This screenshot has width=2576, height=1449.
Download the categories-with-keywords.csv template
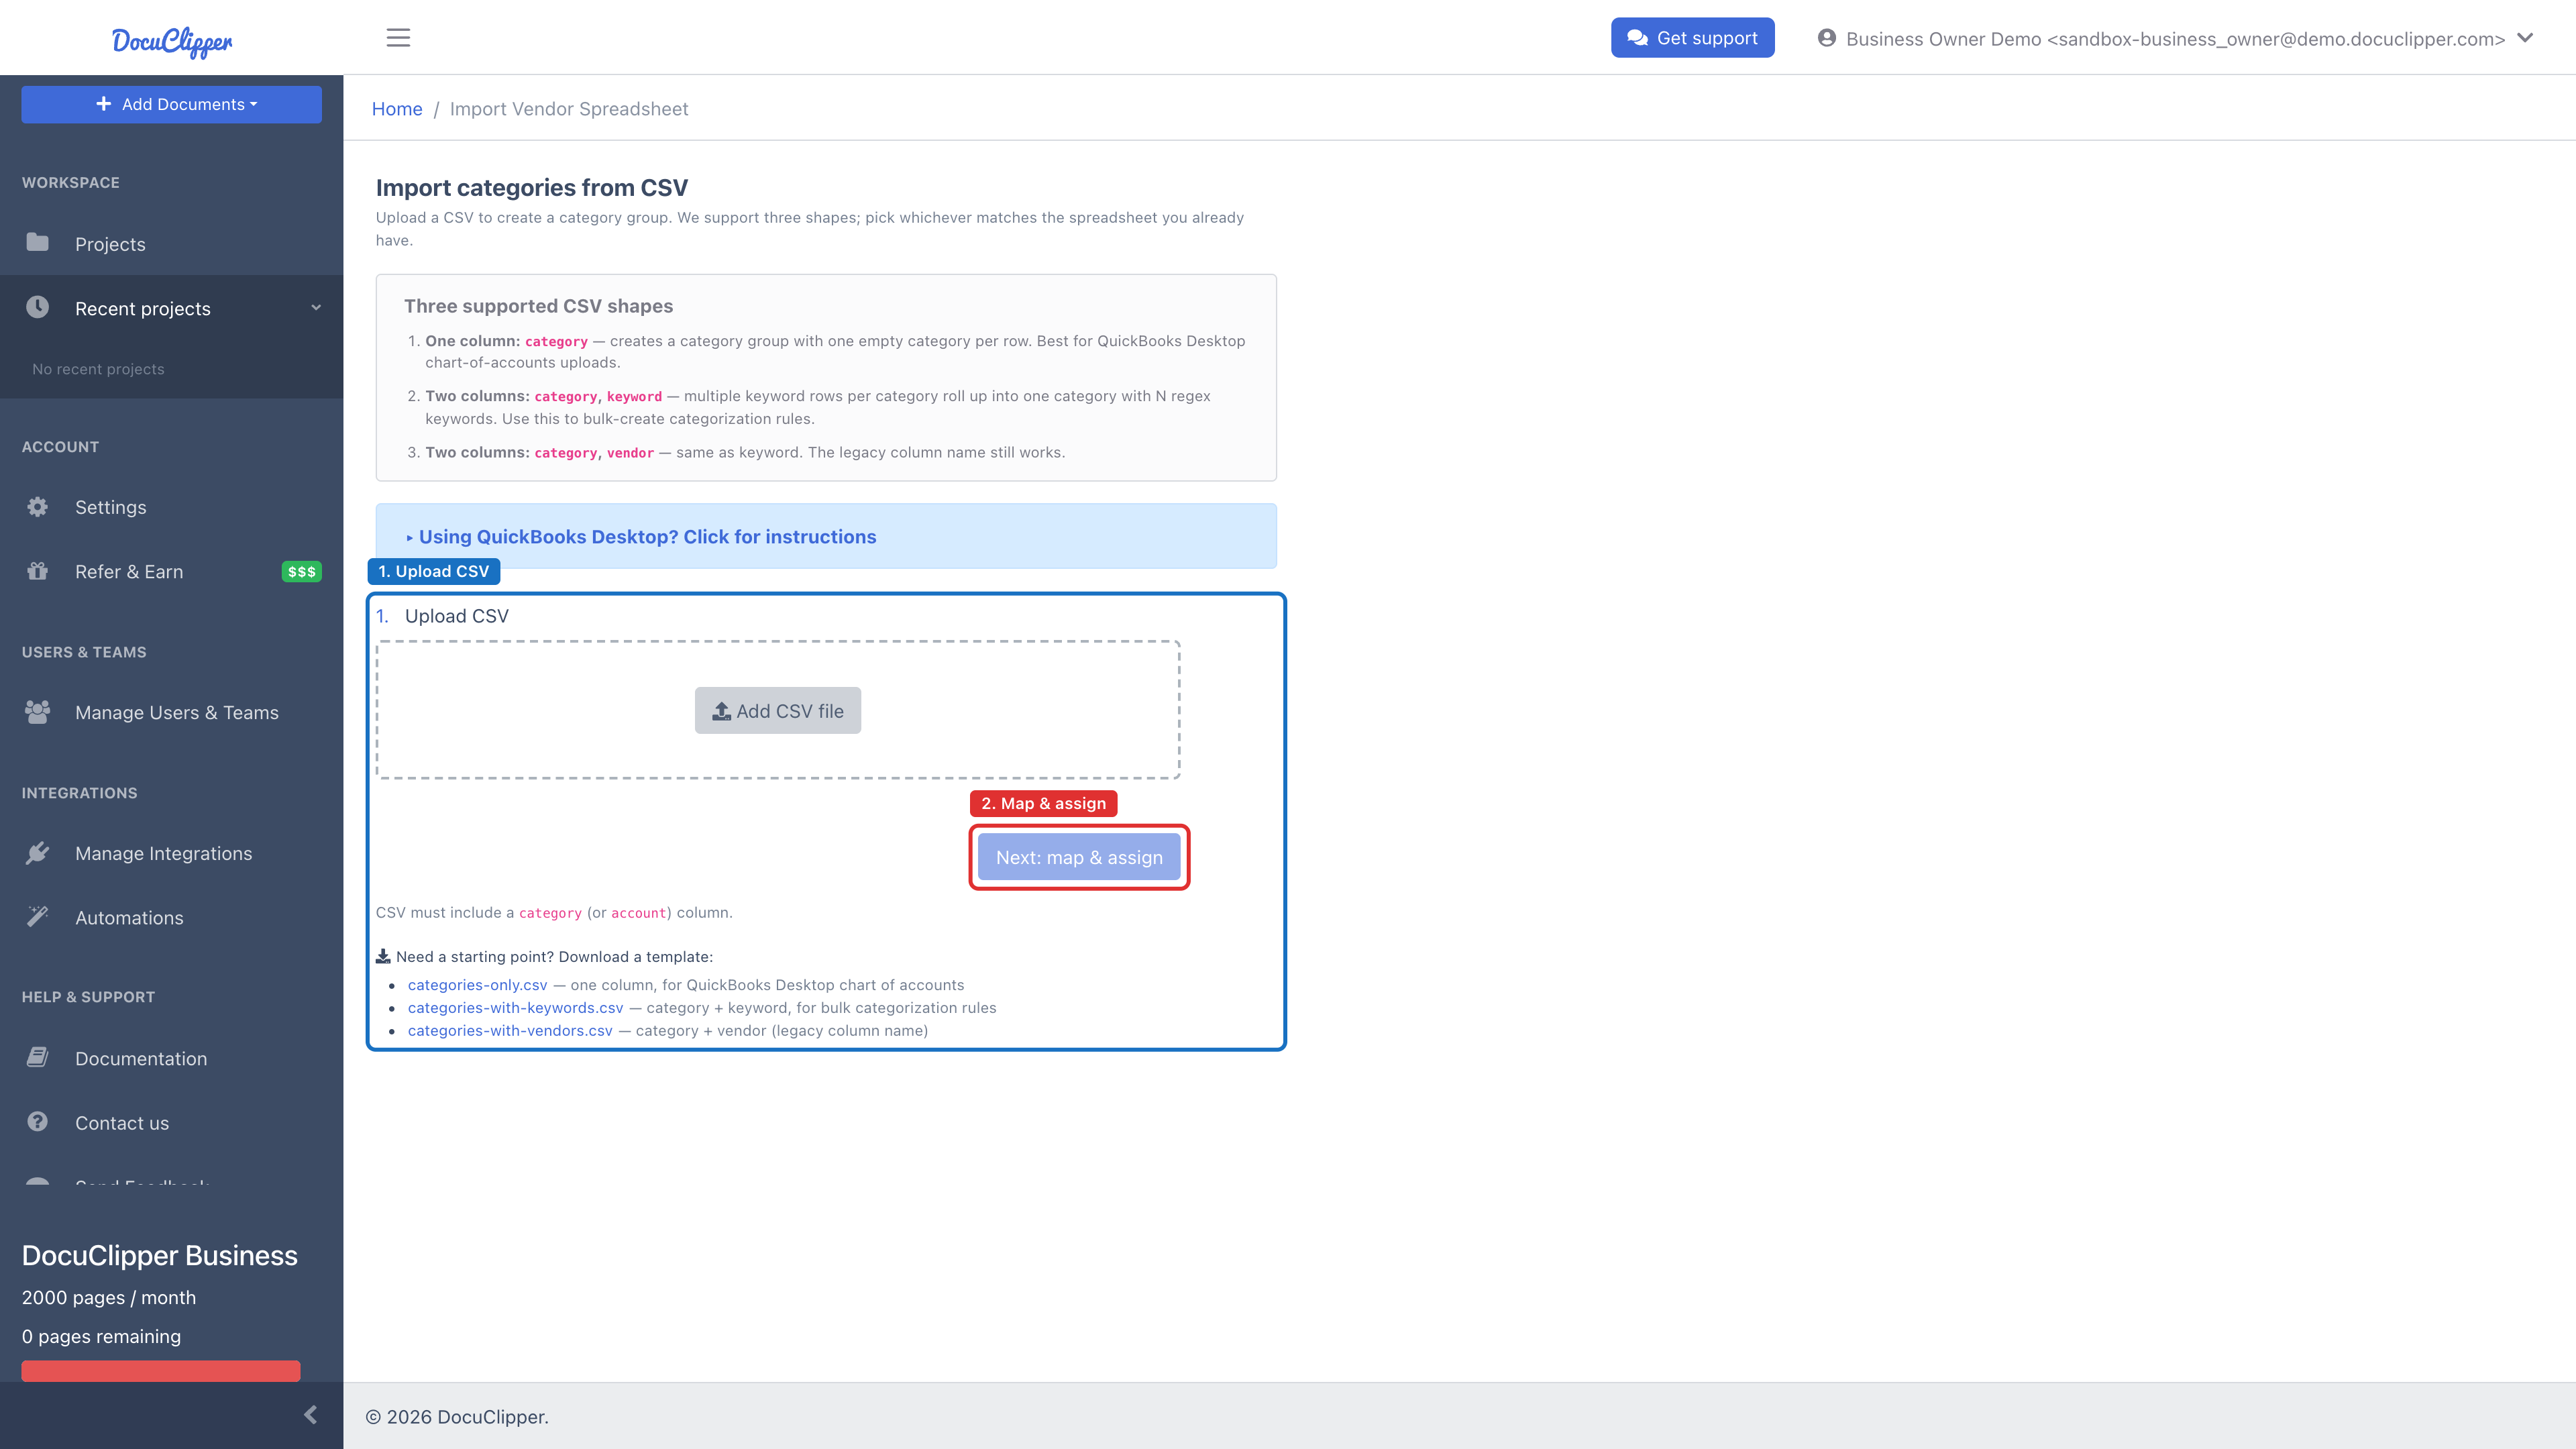point(515,1008)
